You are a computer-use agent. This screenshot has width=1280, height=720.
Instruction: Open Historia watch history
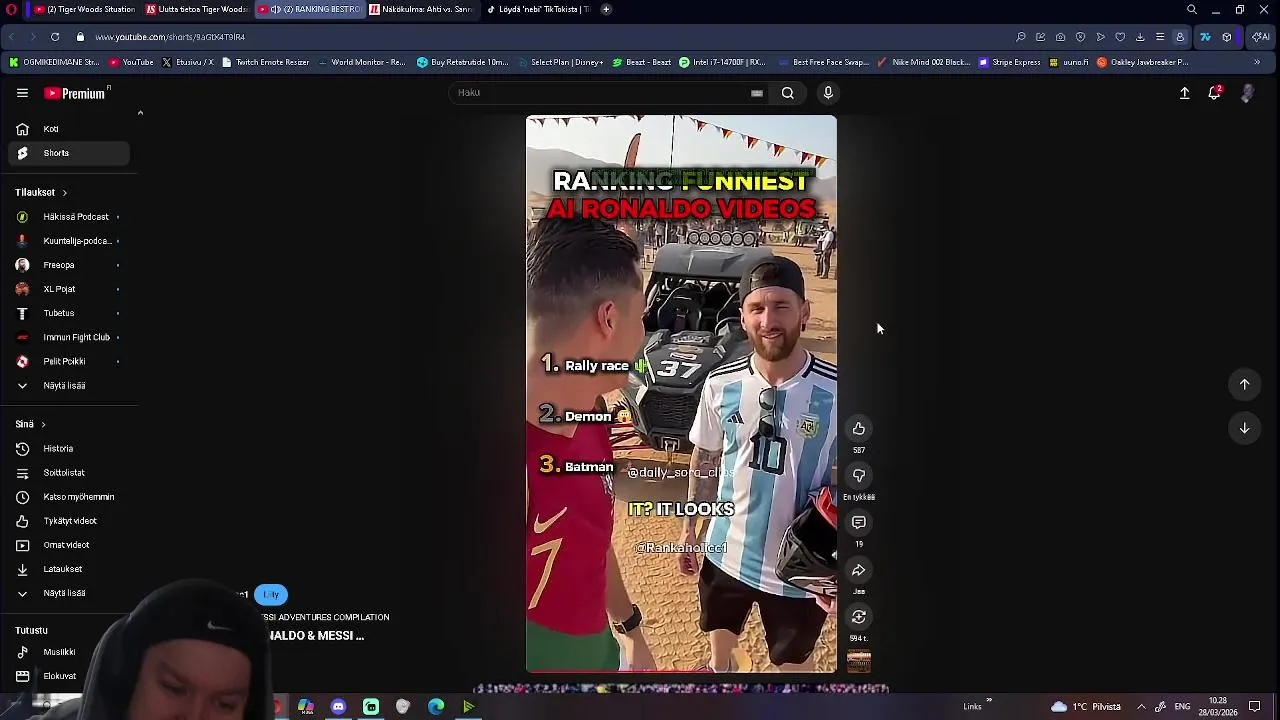click(70, 449)
